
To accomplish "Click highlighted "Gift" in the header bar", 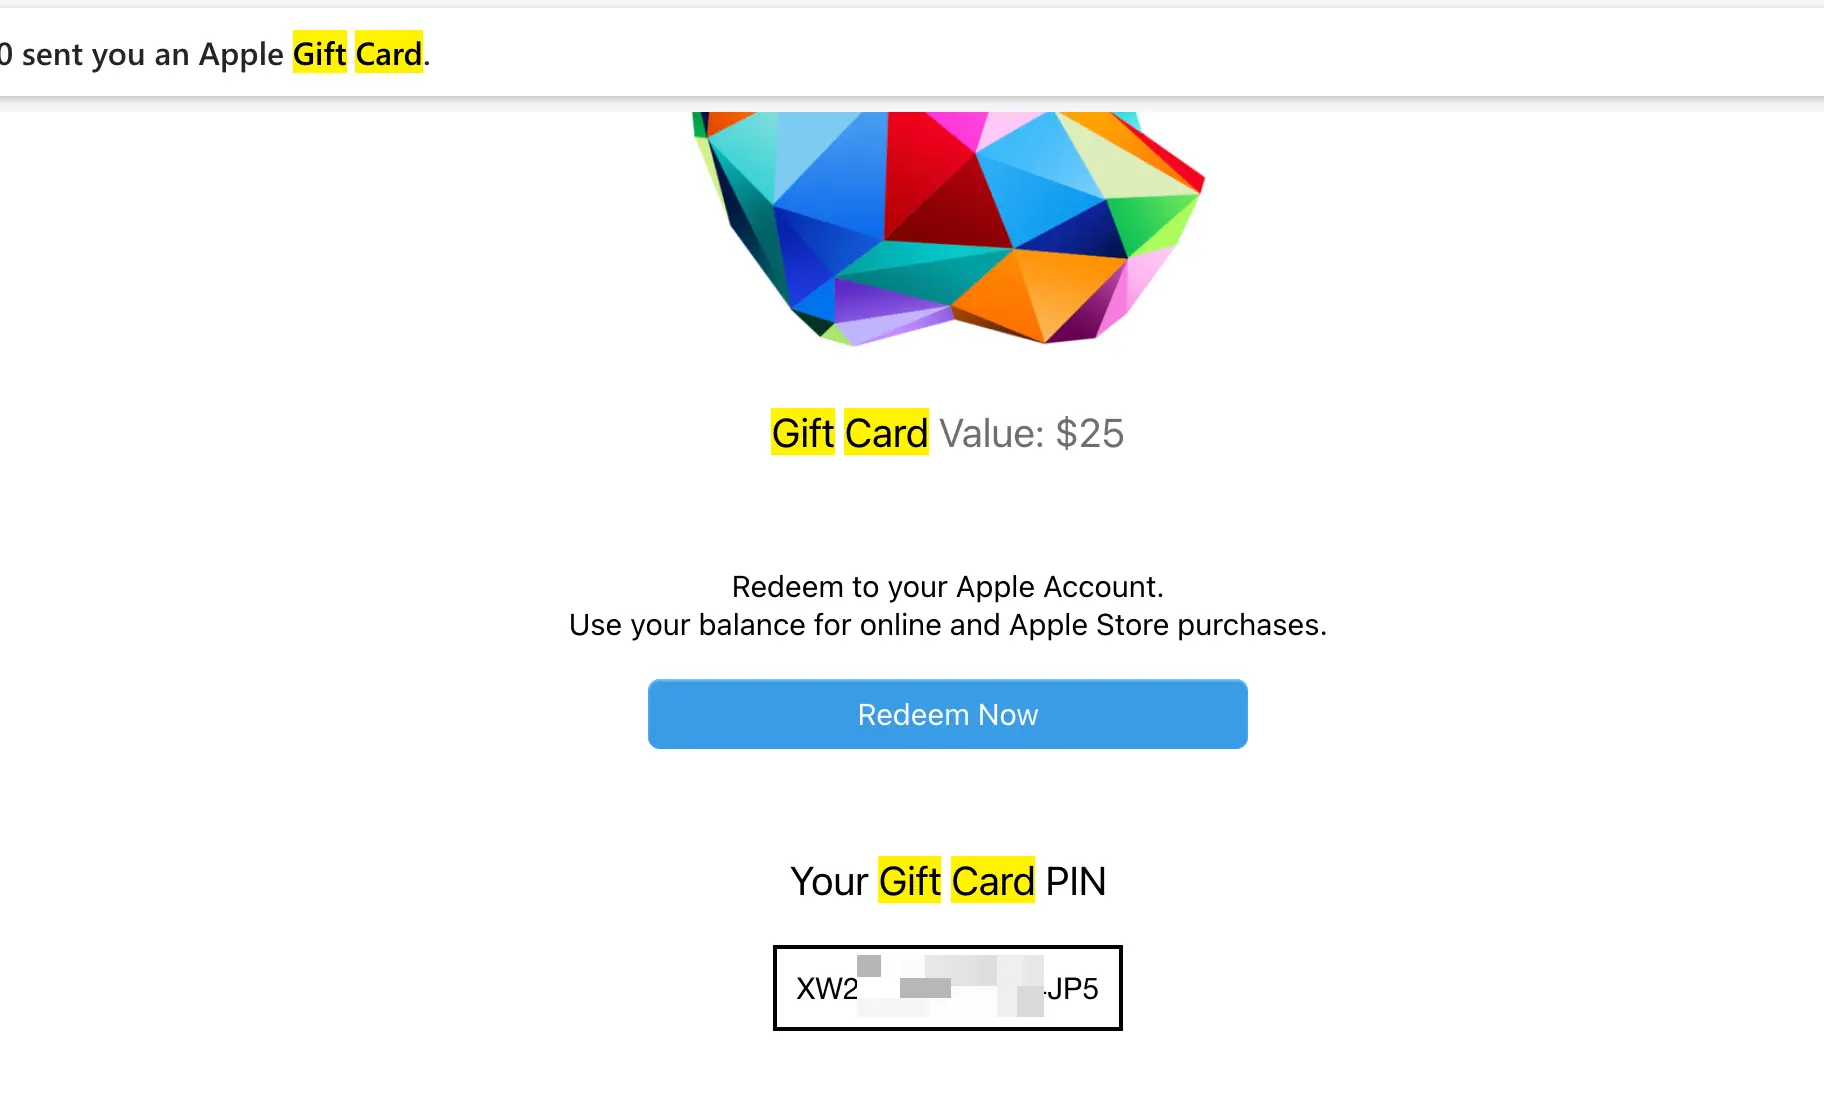I will coord(319,54).
